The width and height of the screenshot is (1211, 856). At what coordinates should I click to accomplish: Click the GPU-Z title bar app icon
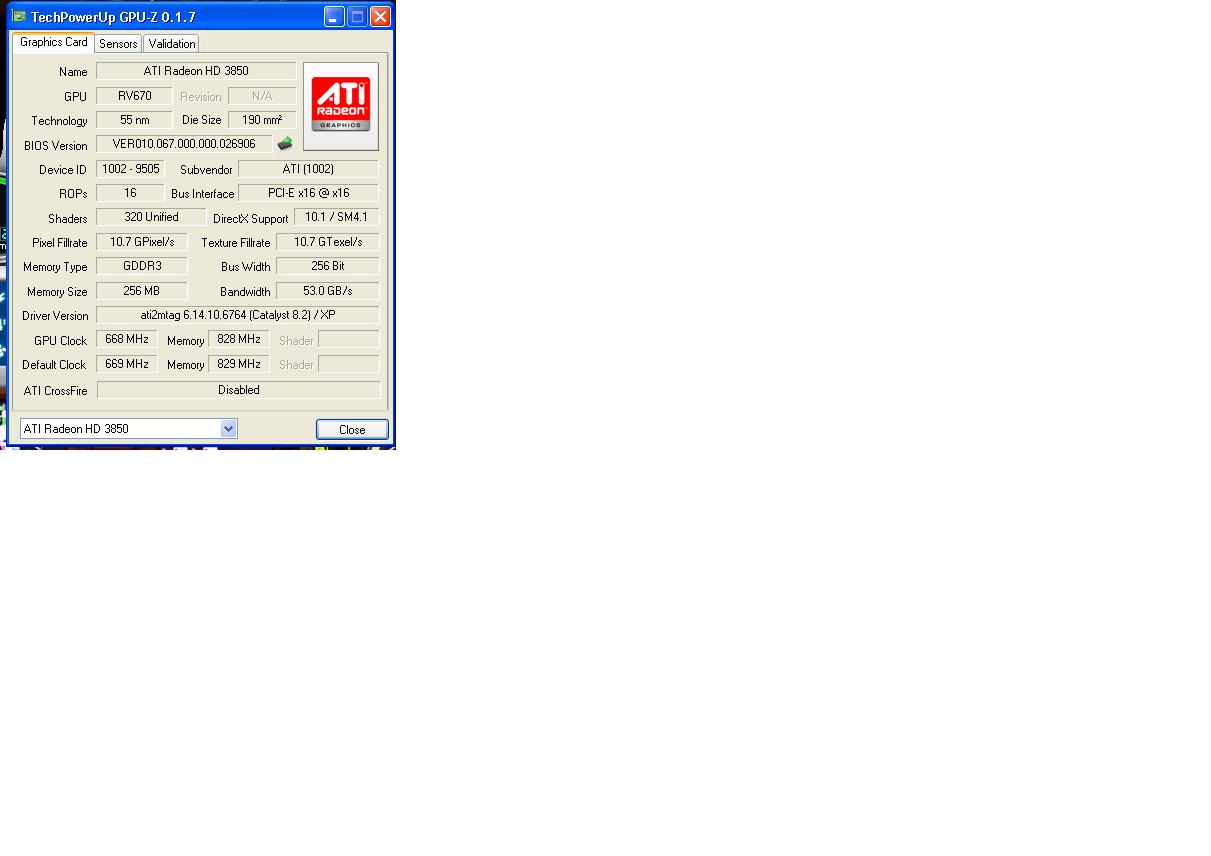(x=18, y=16)
